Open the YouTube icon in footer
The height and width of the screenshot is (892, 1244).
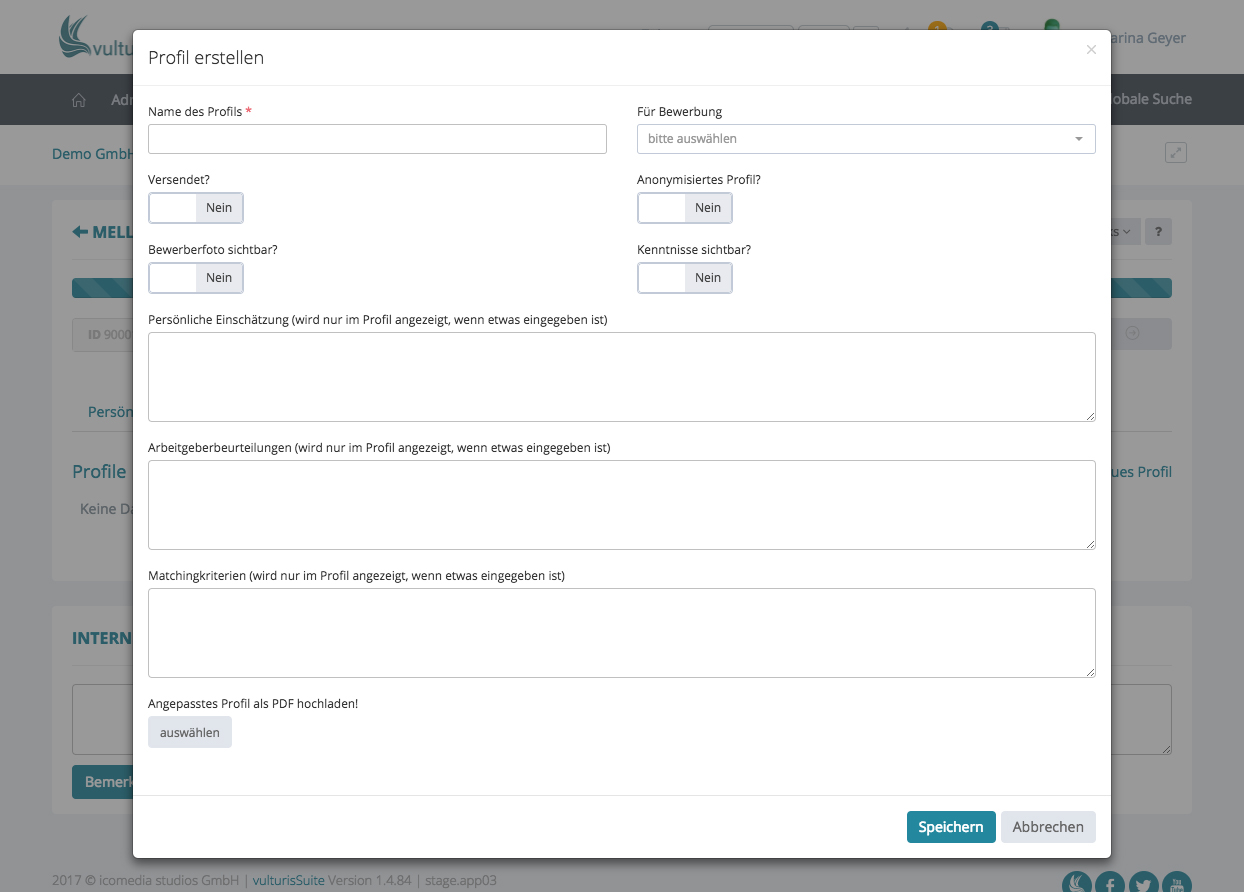pos(1177,883)
